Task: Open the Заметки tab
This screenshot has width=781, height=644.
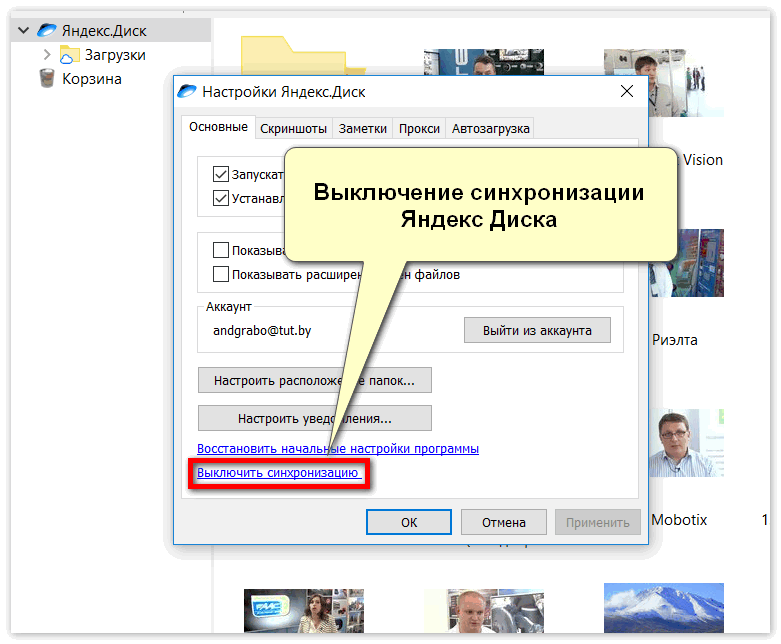Action: 363,129
